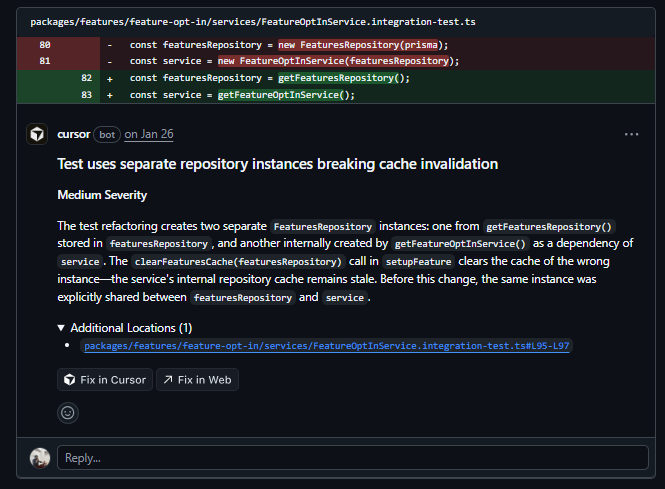This screenshot has height=489, width=665.
Task: Click the inline code 'getFeatureOptInService()' in comment
Action: (x=460, y=244)
